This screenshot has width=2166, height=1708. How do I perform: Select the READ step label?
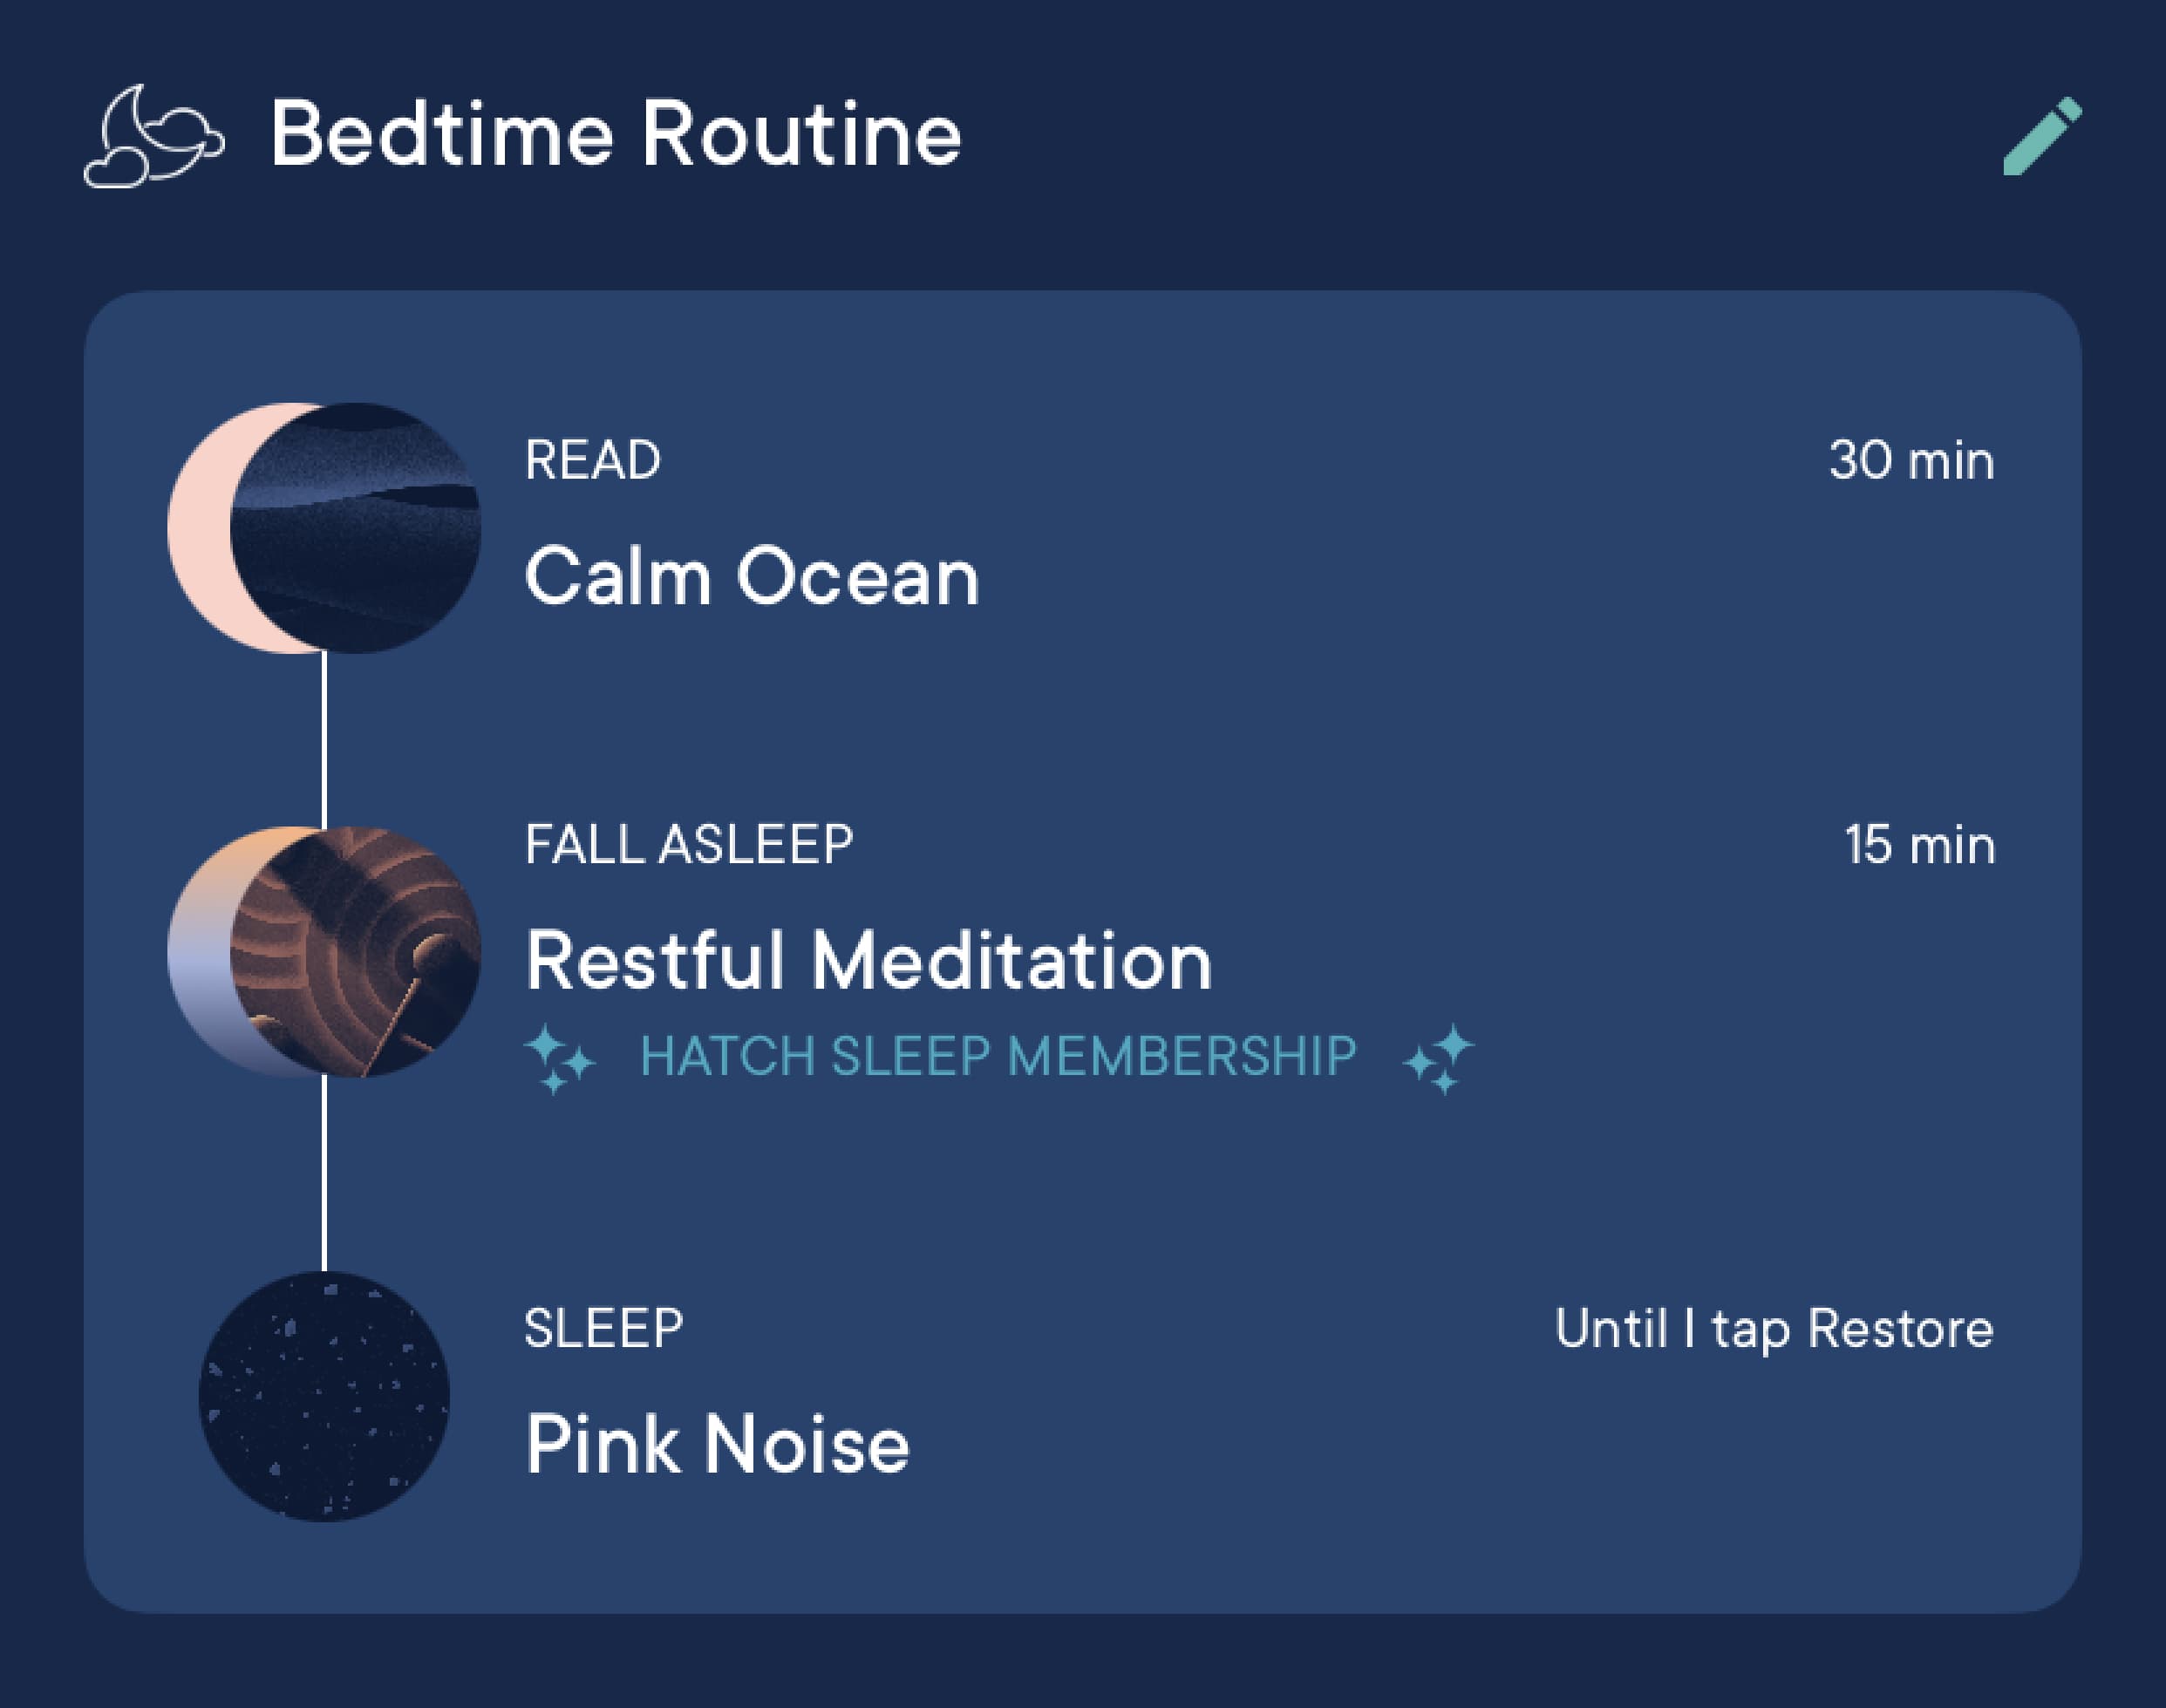[593, 460]
